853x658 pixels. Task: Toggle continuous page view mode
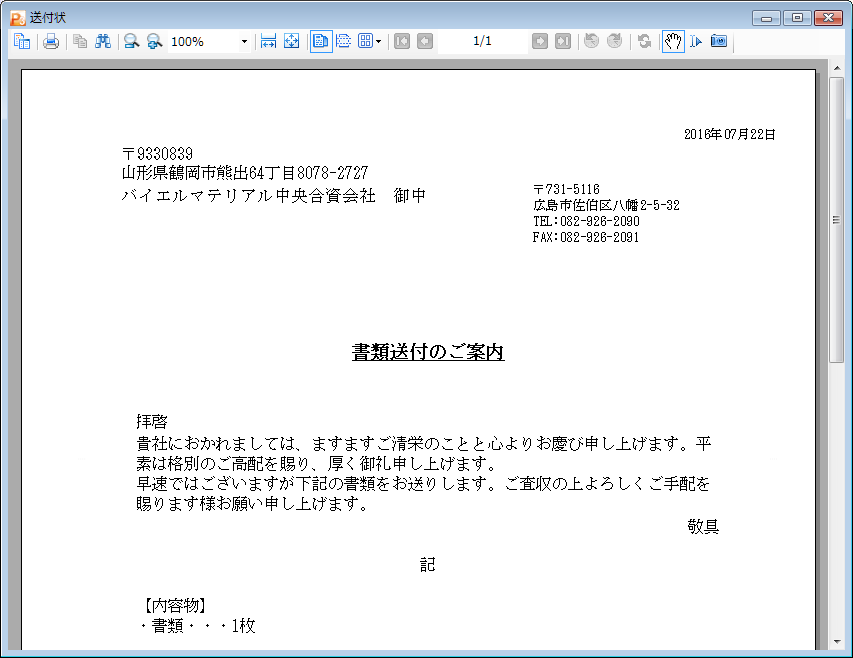click(x=344, y=41)
